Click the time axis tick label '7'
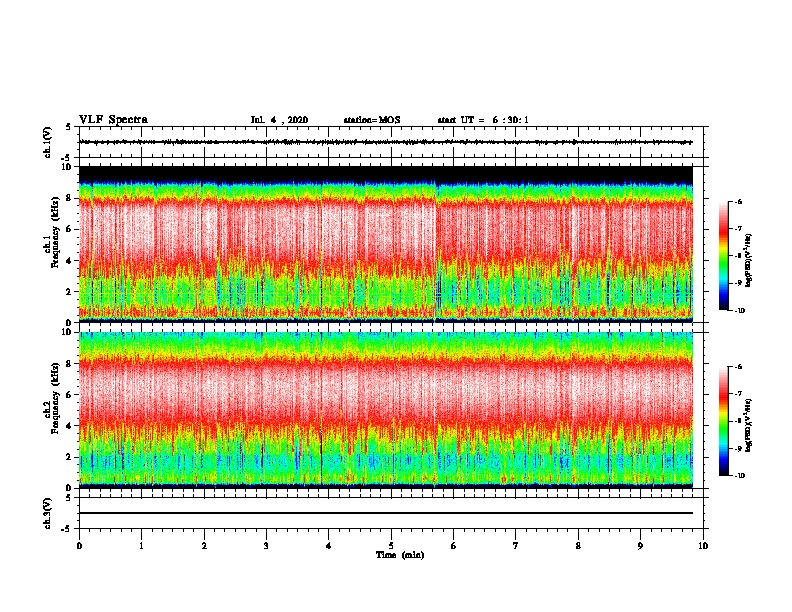 [516, 545]
